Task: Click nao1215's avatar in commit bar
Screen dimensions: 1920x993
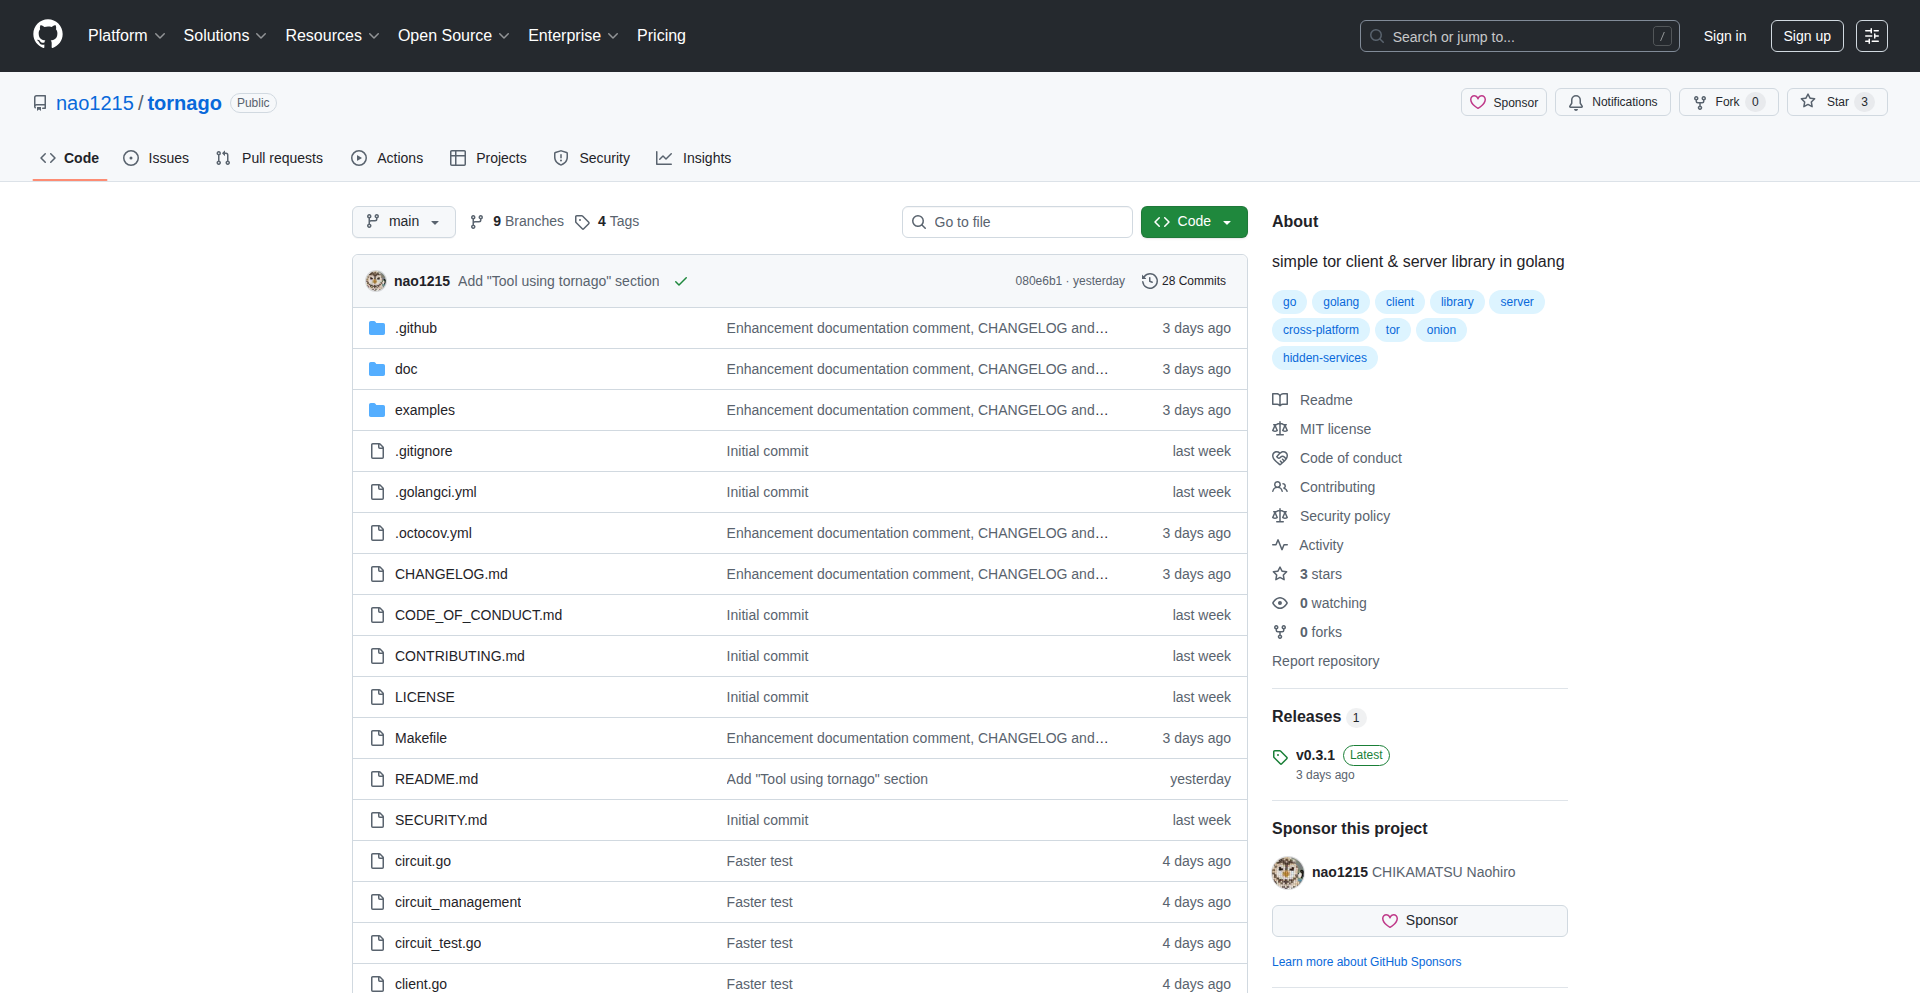Action: (375, 281)
